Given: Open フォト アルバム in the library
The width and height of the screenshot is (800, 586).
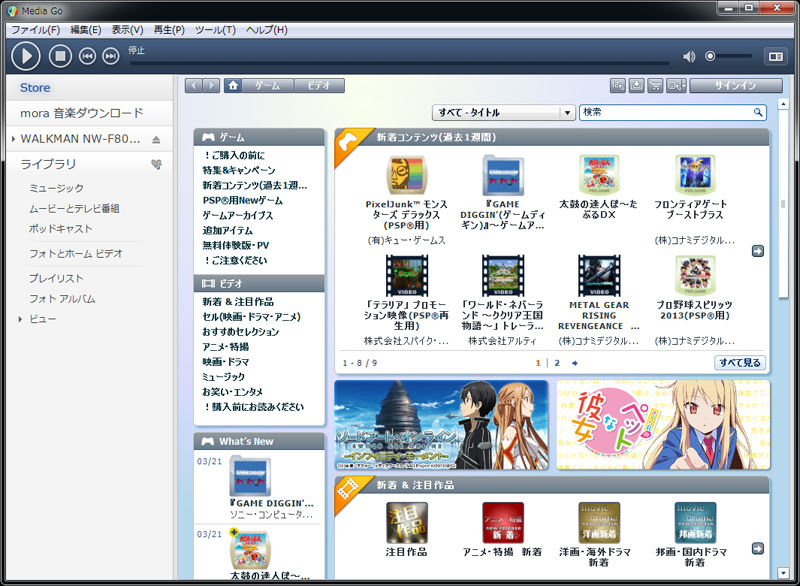Looking at the screenshot, I should pos(62,299).
